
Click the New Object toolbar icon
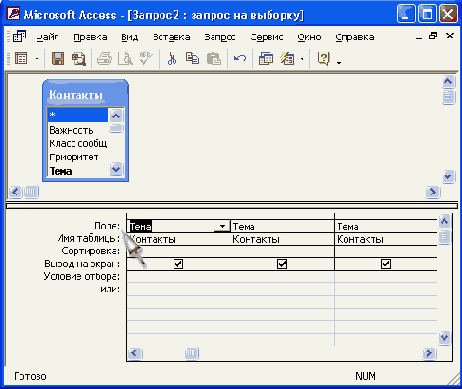tap(287, 59)
